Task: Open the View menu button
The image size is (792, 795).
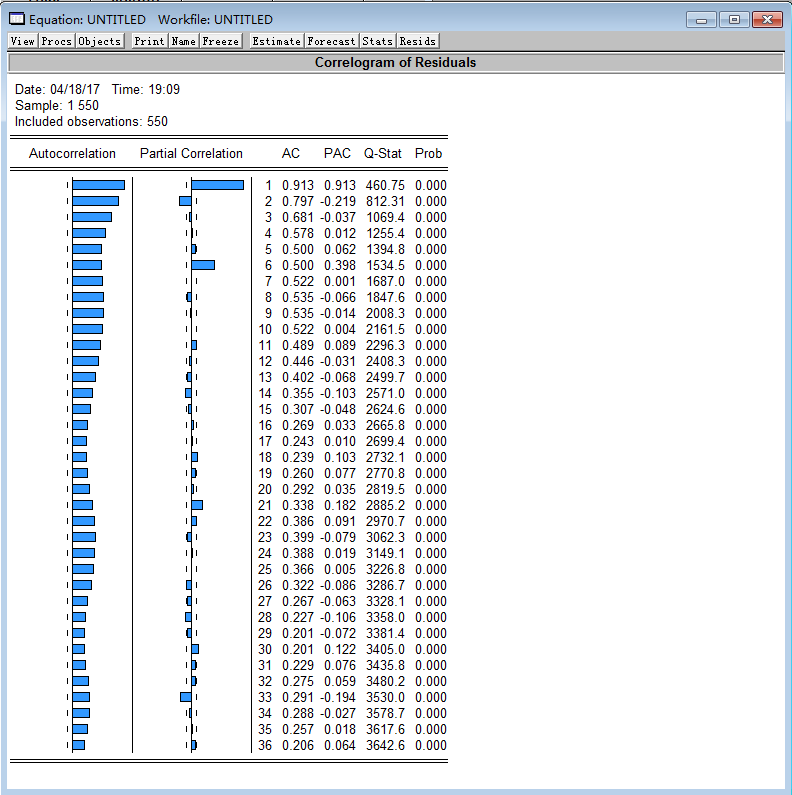Action: tap(23, 41)
